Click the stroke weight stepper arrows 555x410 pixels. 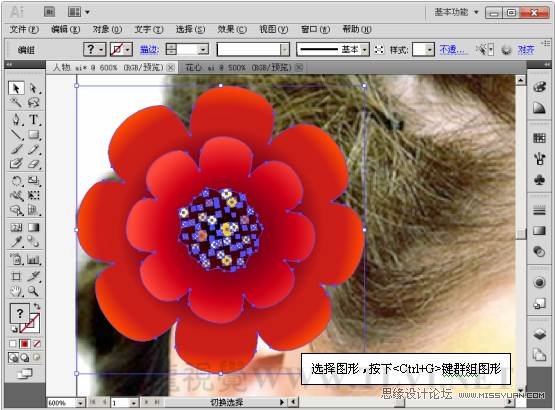click(x=171, y=50)
